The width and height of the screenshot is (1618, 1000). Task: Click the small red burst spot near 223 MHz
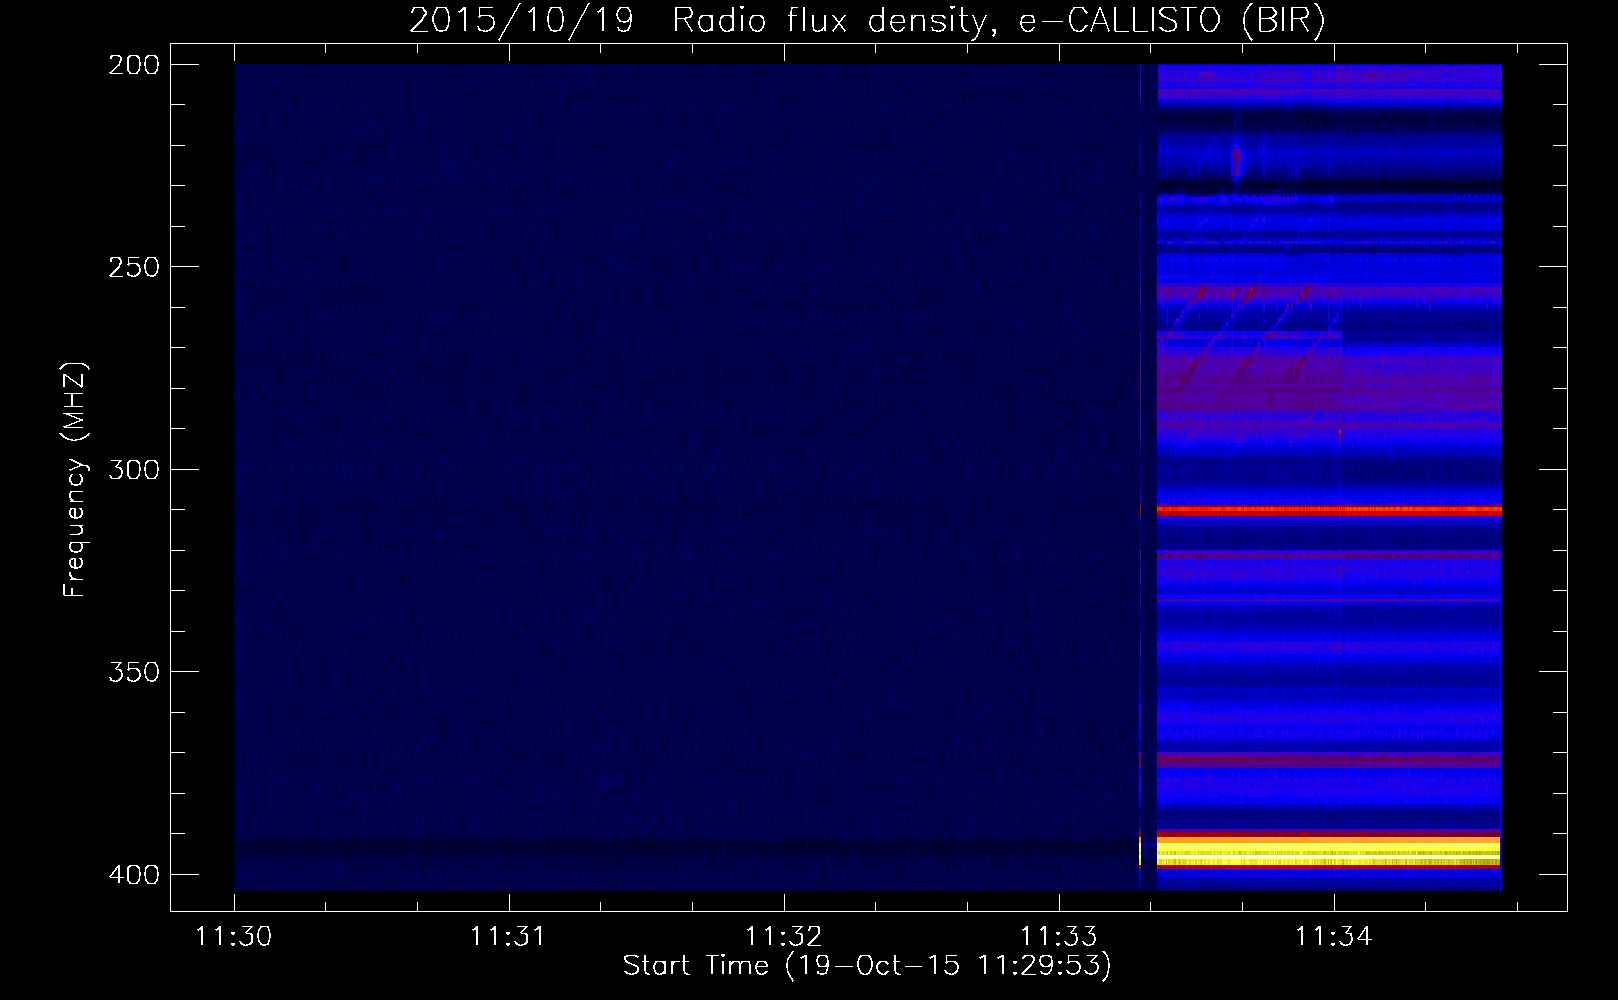tap(1237, 160)
